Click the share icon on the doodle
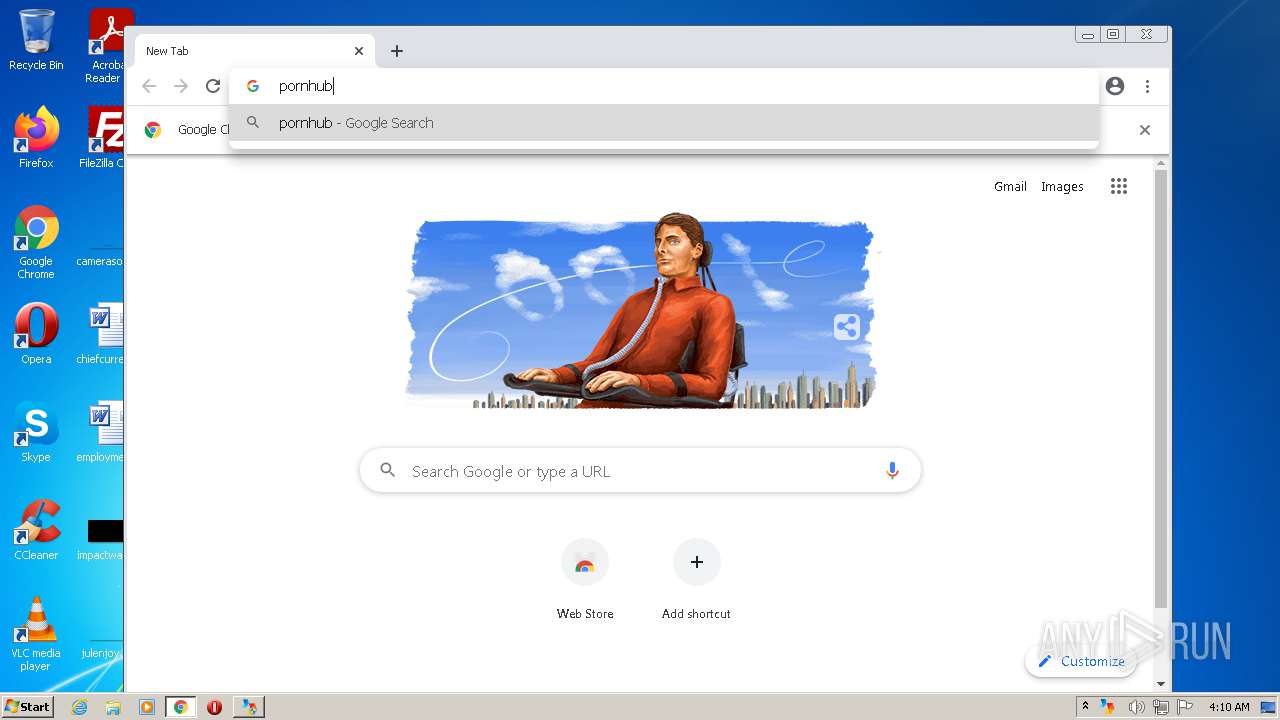The width and height of the screenshot is (1280, 720). coord(846,327)
